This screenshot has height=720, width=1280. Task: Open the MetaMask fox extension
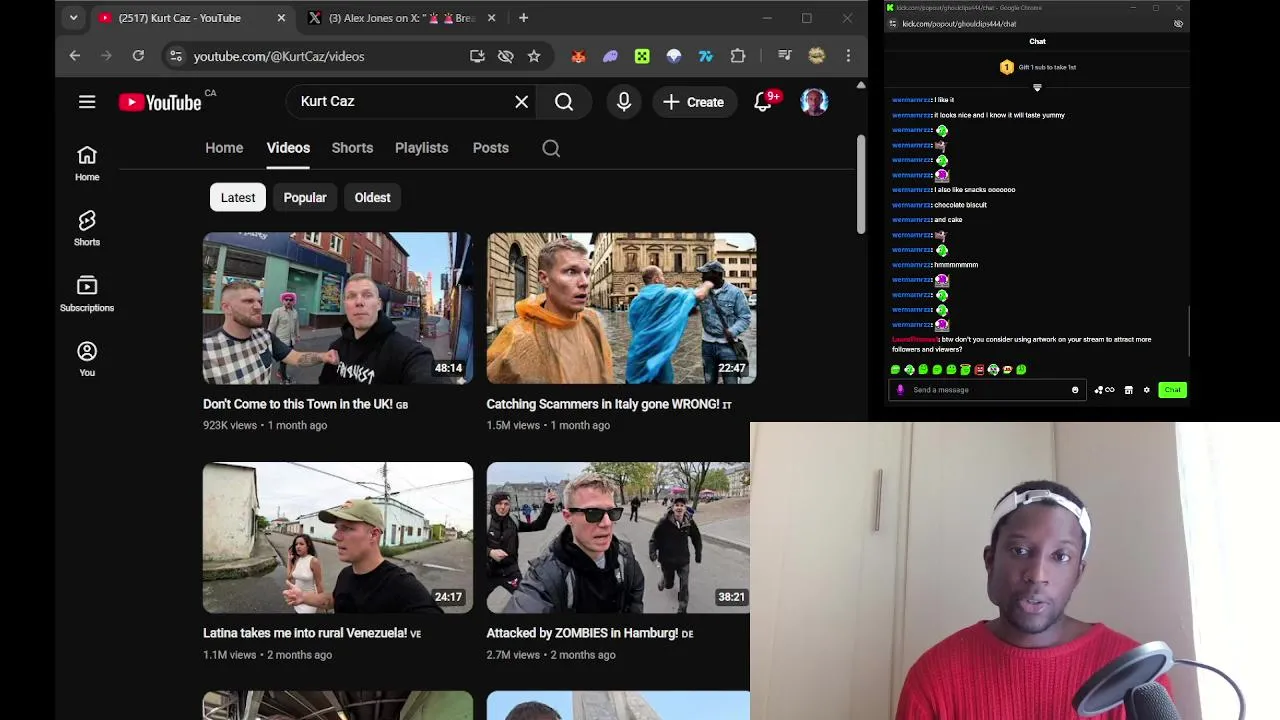578,56
